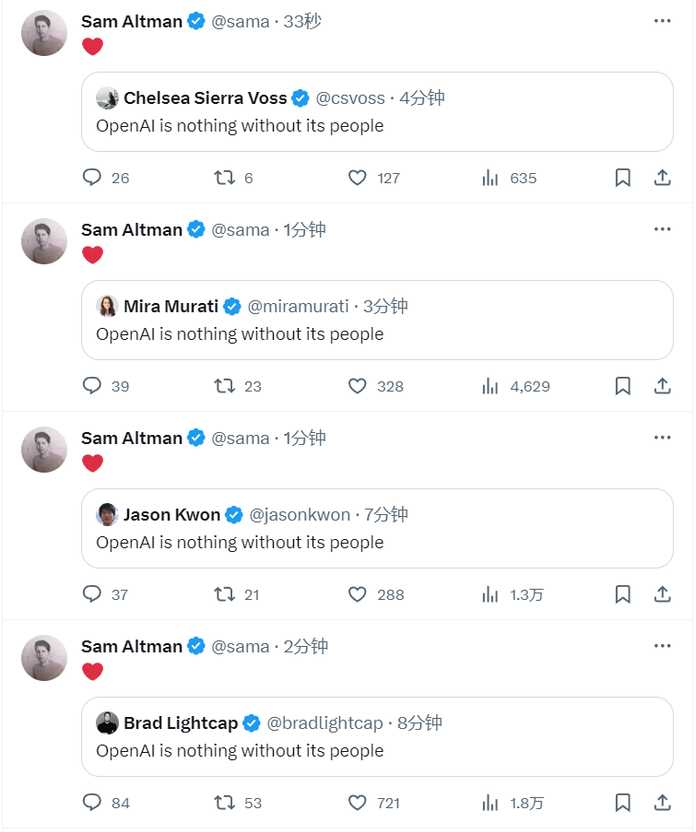Bookmark the tweet quoting Brad Lightcap
Screen dimensions: 696x832
pyautogui.click(x=623, y=802)
